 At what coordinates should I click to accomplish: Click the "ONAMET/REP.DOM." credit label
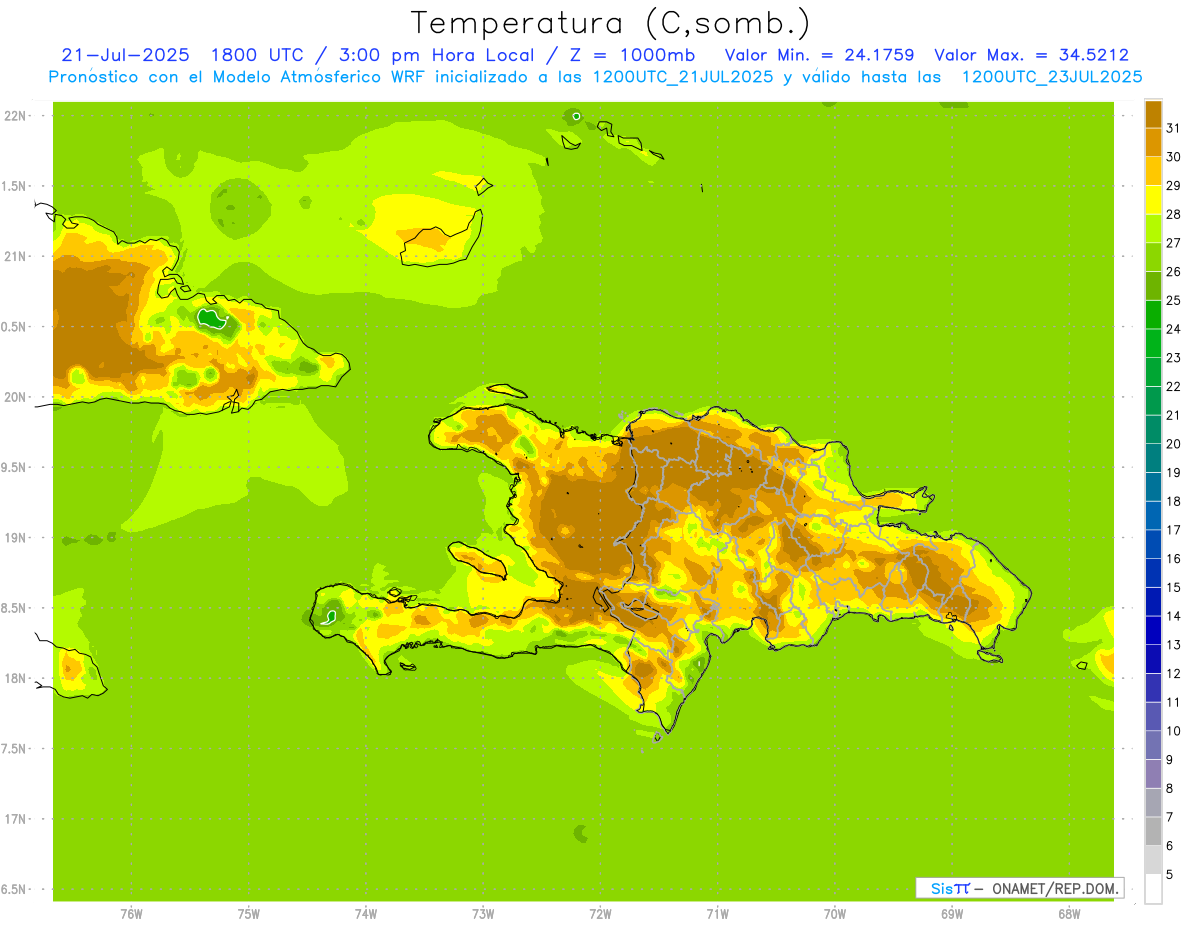(1054, 888)
